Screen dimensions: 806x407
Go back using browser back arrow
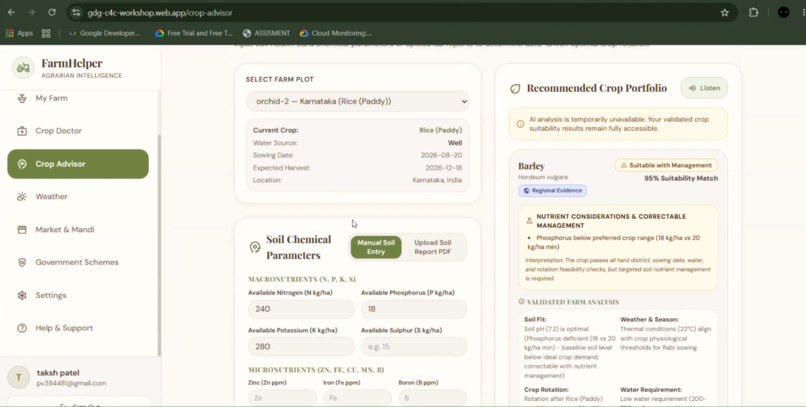pos(11,12)
